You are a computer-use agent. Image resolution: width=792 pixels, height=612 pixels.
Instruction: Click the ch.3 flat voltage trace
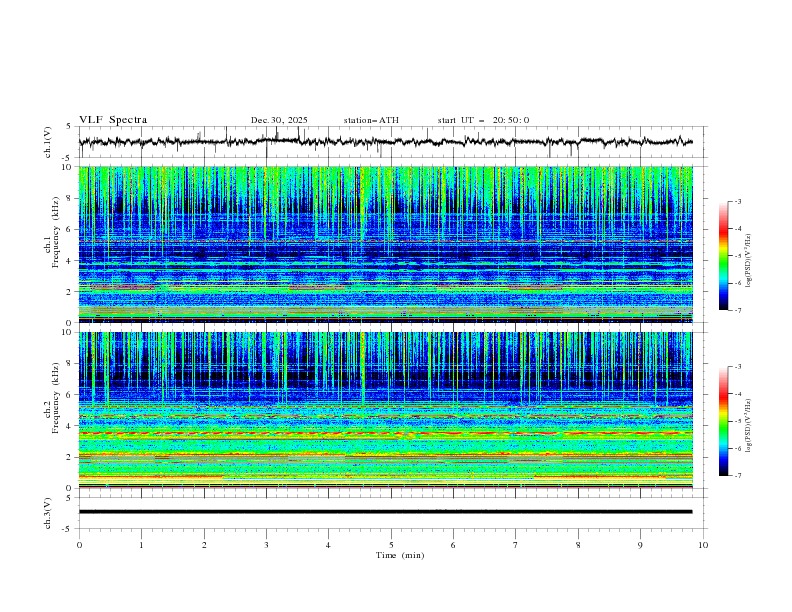click(x=386, y=512)
